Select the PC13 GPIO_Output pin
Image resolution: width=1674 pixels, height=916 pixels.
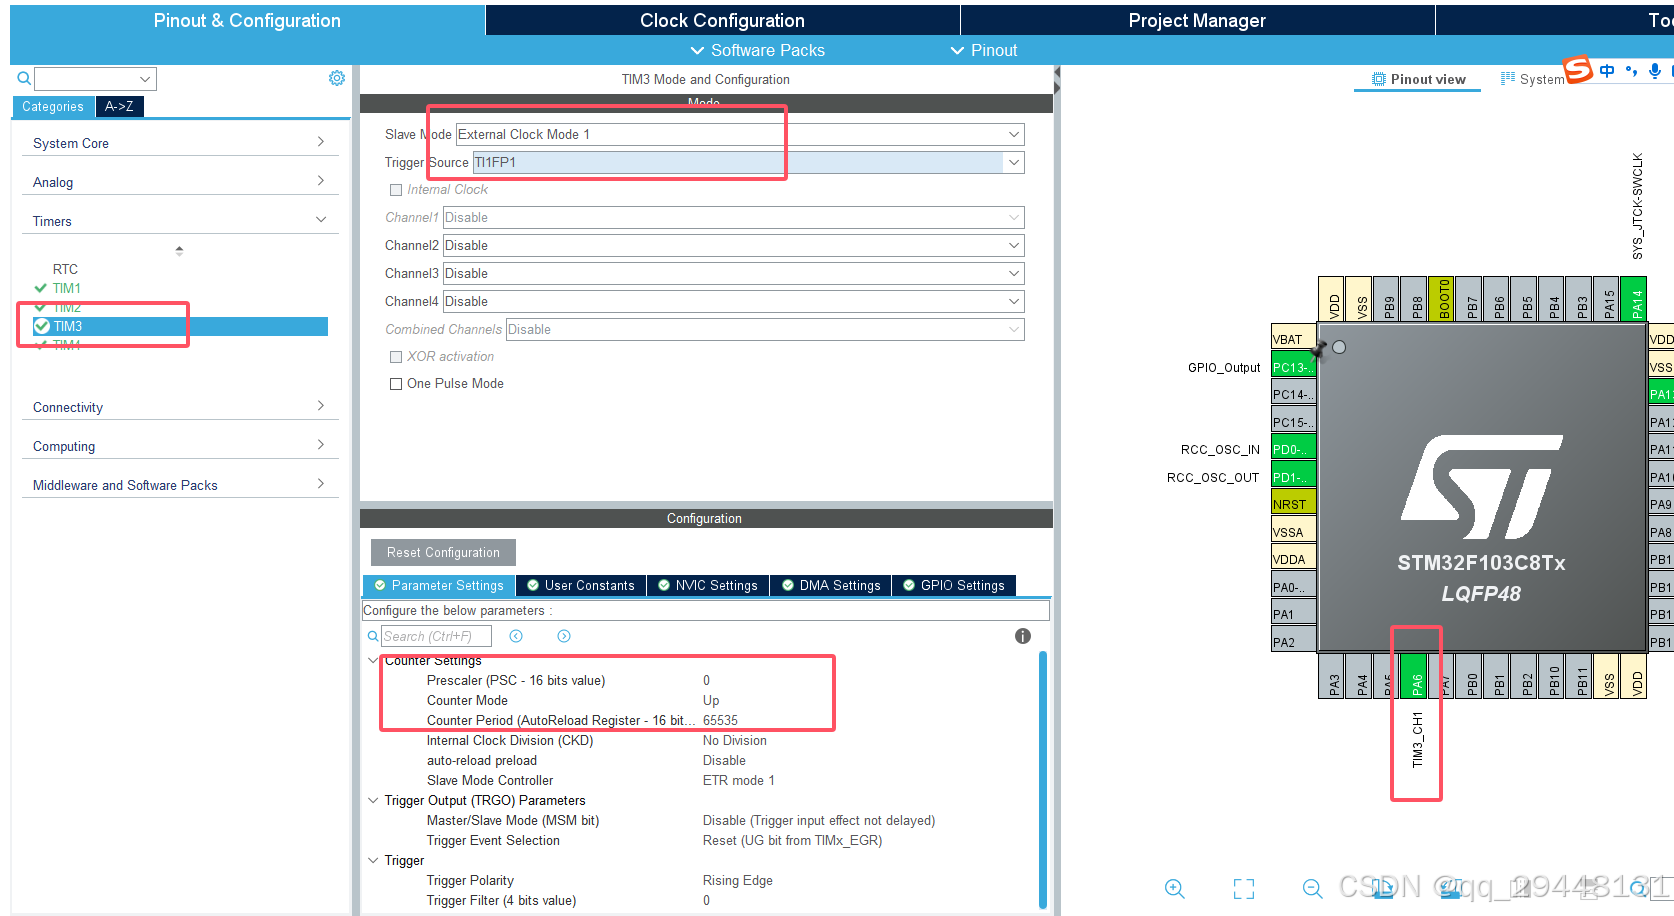1293,367
